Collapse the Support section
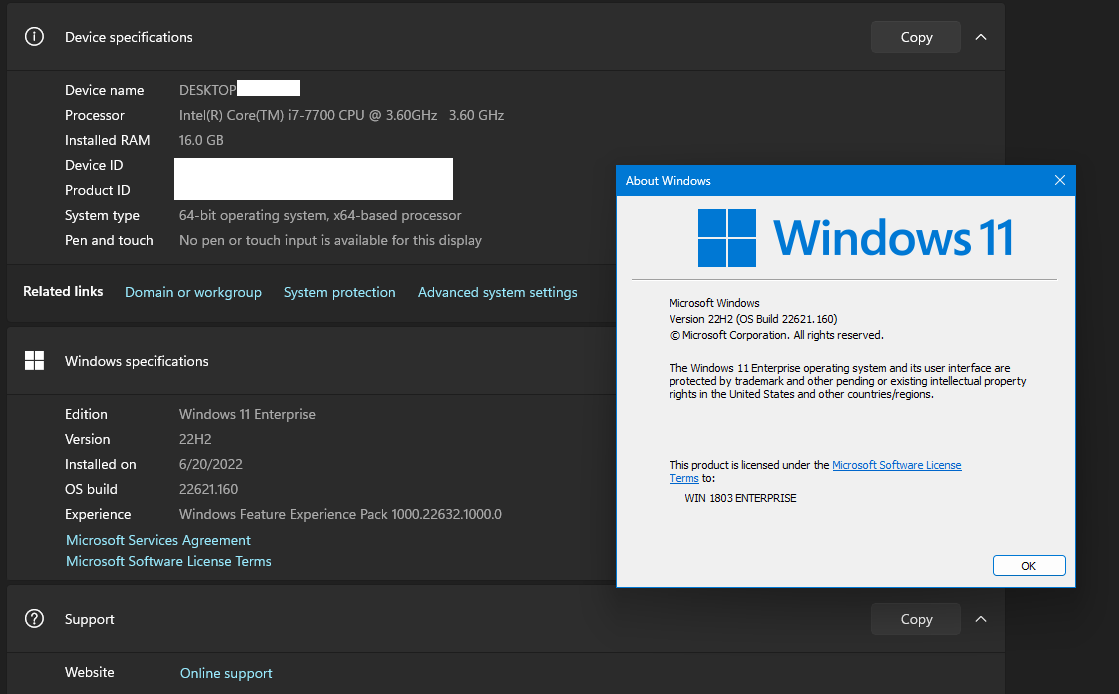This screenshot has width=1119, height=694. pyautogui.click(x=981, y=619)
